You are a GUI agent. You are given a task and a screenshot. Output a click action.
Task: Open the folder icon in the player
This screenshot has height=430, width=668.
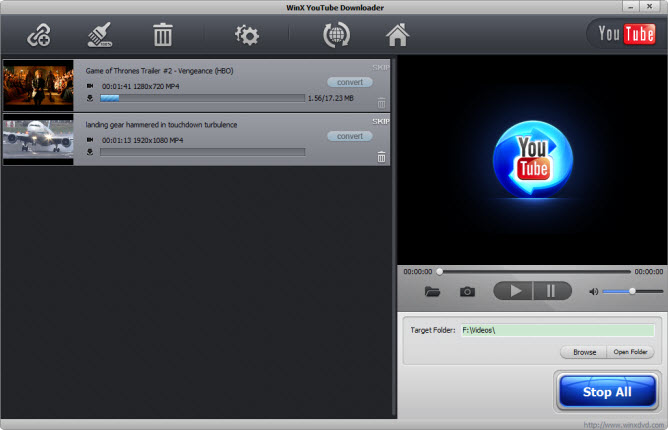tap(432, 291)
